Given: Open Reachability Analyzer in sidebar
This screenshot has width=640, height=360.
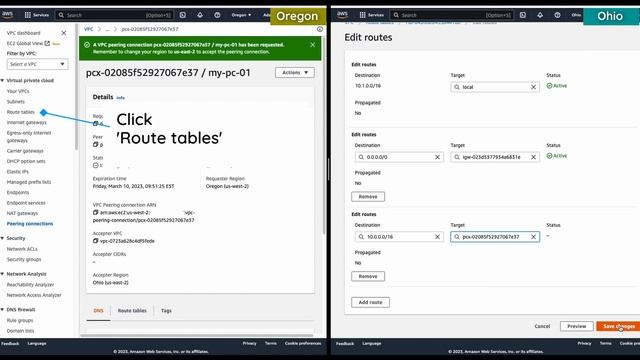Looking at the screenshot, I should 30,284.
